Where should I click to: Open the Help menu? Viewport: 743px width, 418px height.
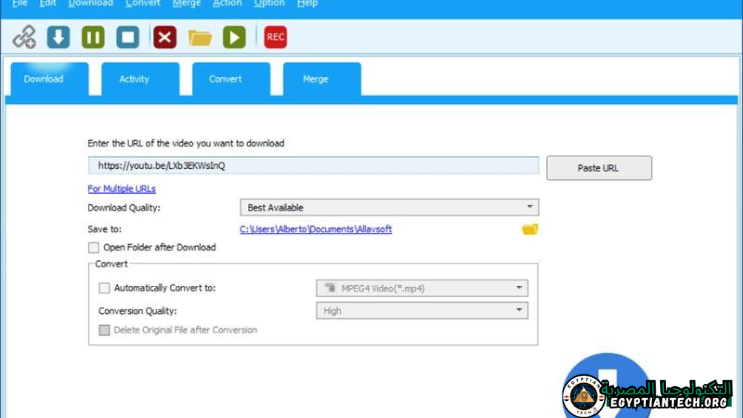pyautogui.click(x=307, y=3)
